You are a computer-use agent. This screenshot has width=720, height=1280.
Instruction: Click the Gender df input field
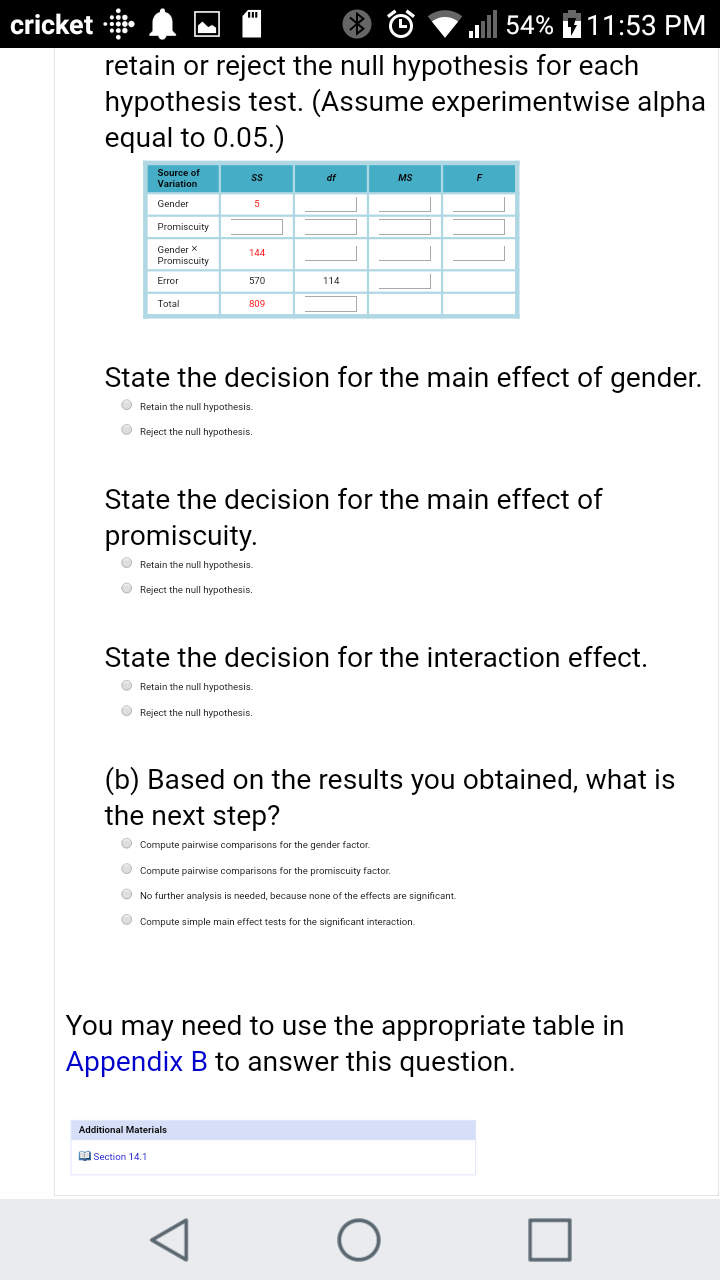(331, 204)
